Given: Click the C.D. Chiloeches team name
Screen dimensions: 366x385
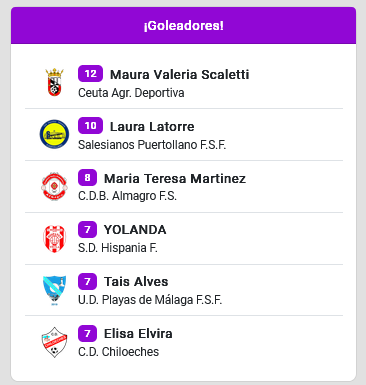Looking at the screenshot, I should click(118, 352).
